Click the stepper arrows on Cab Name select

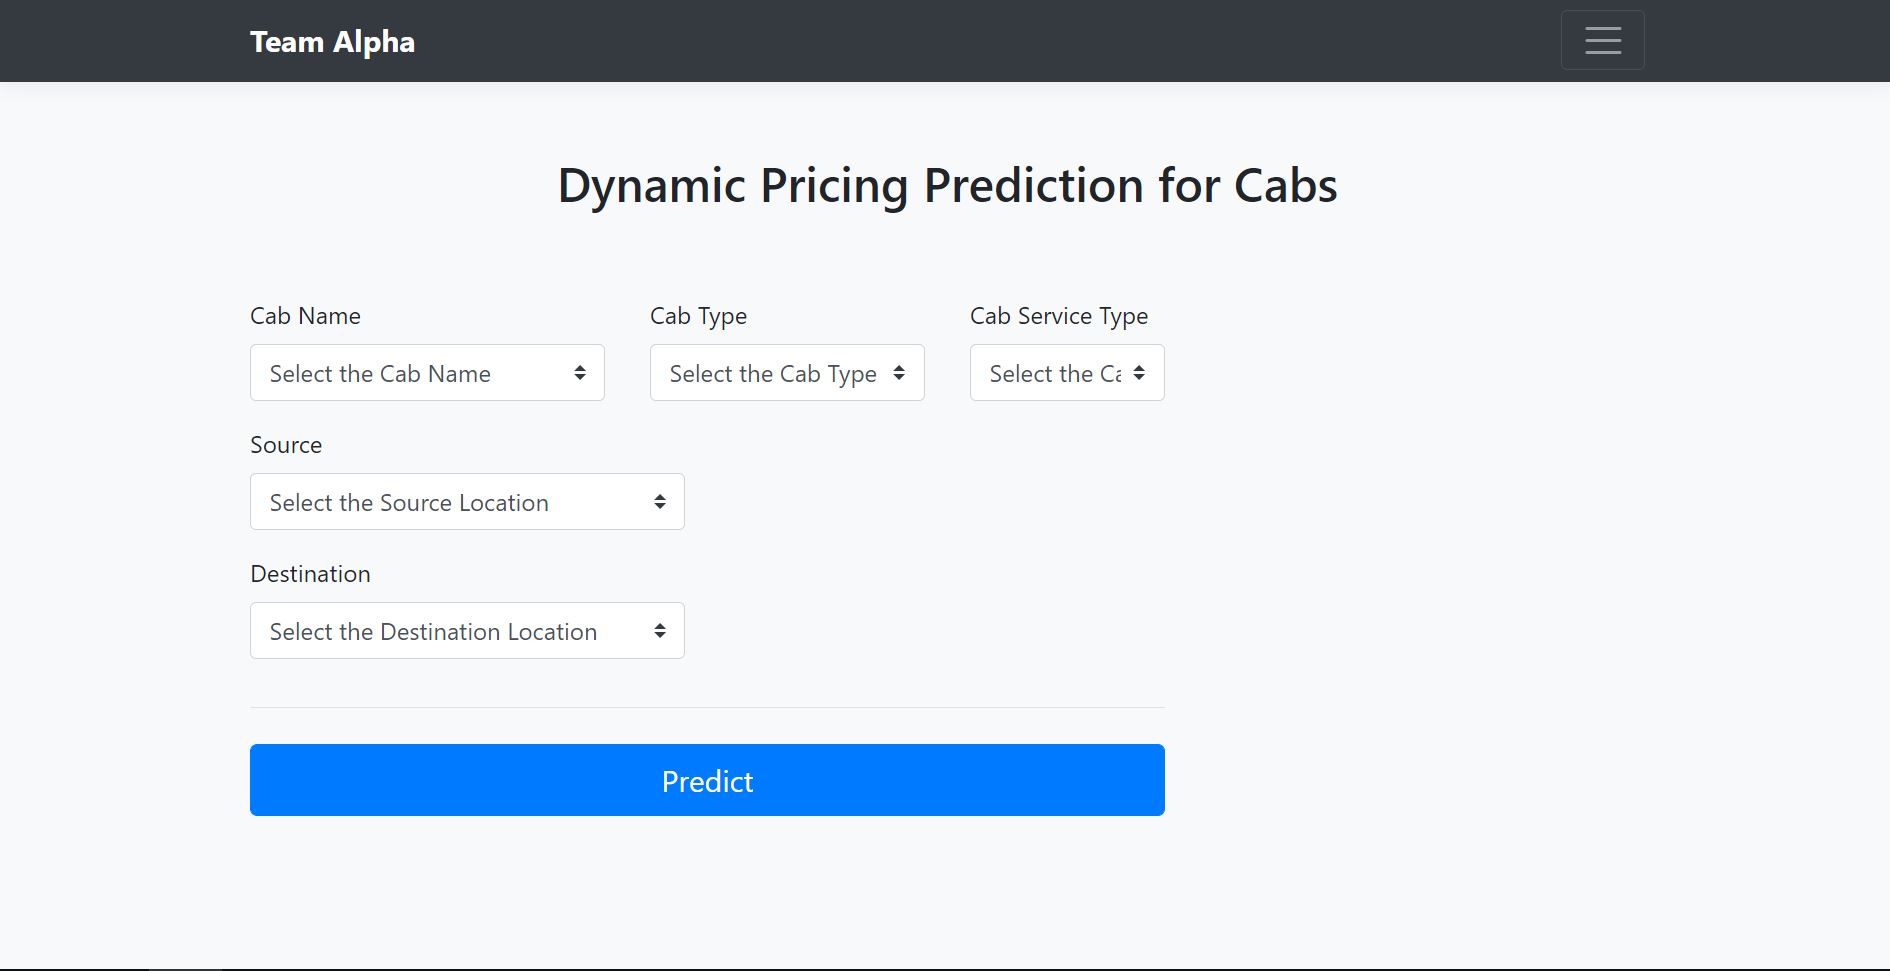coord(581,372)
